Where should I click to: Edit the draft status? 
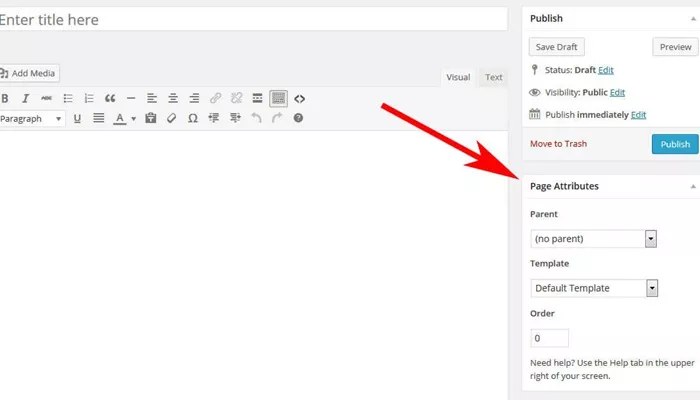point(606,70)
